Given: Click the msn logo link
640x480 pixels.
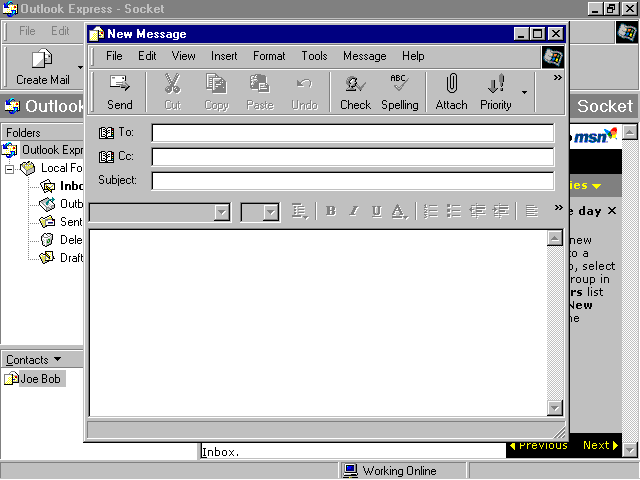Looking at the screenshot, I should (x=594, y=136).
